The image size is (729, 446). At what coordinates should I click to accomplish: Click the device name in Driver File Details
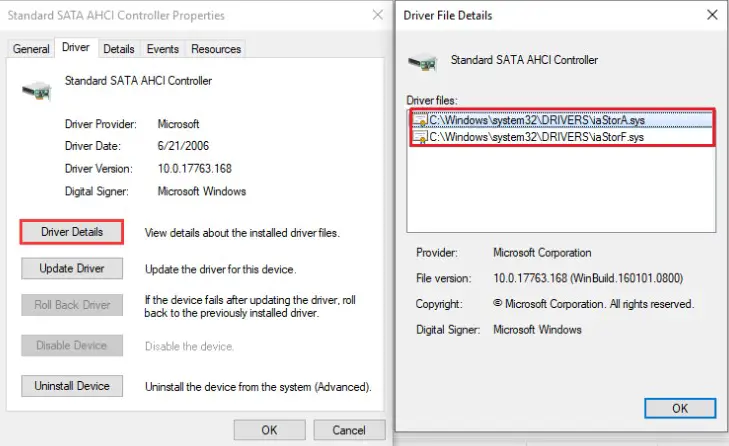pos(524,60)
